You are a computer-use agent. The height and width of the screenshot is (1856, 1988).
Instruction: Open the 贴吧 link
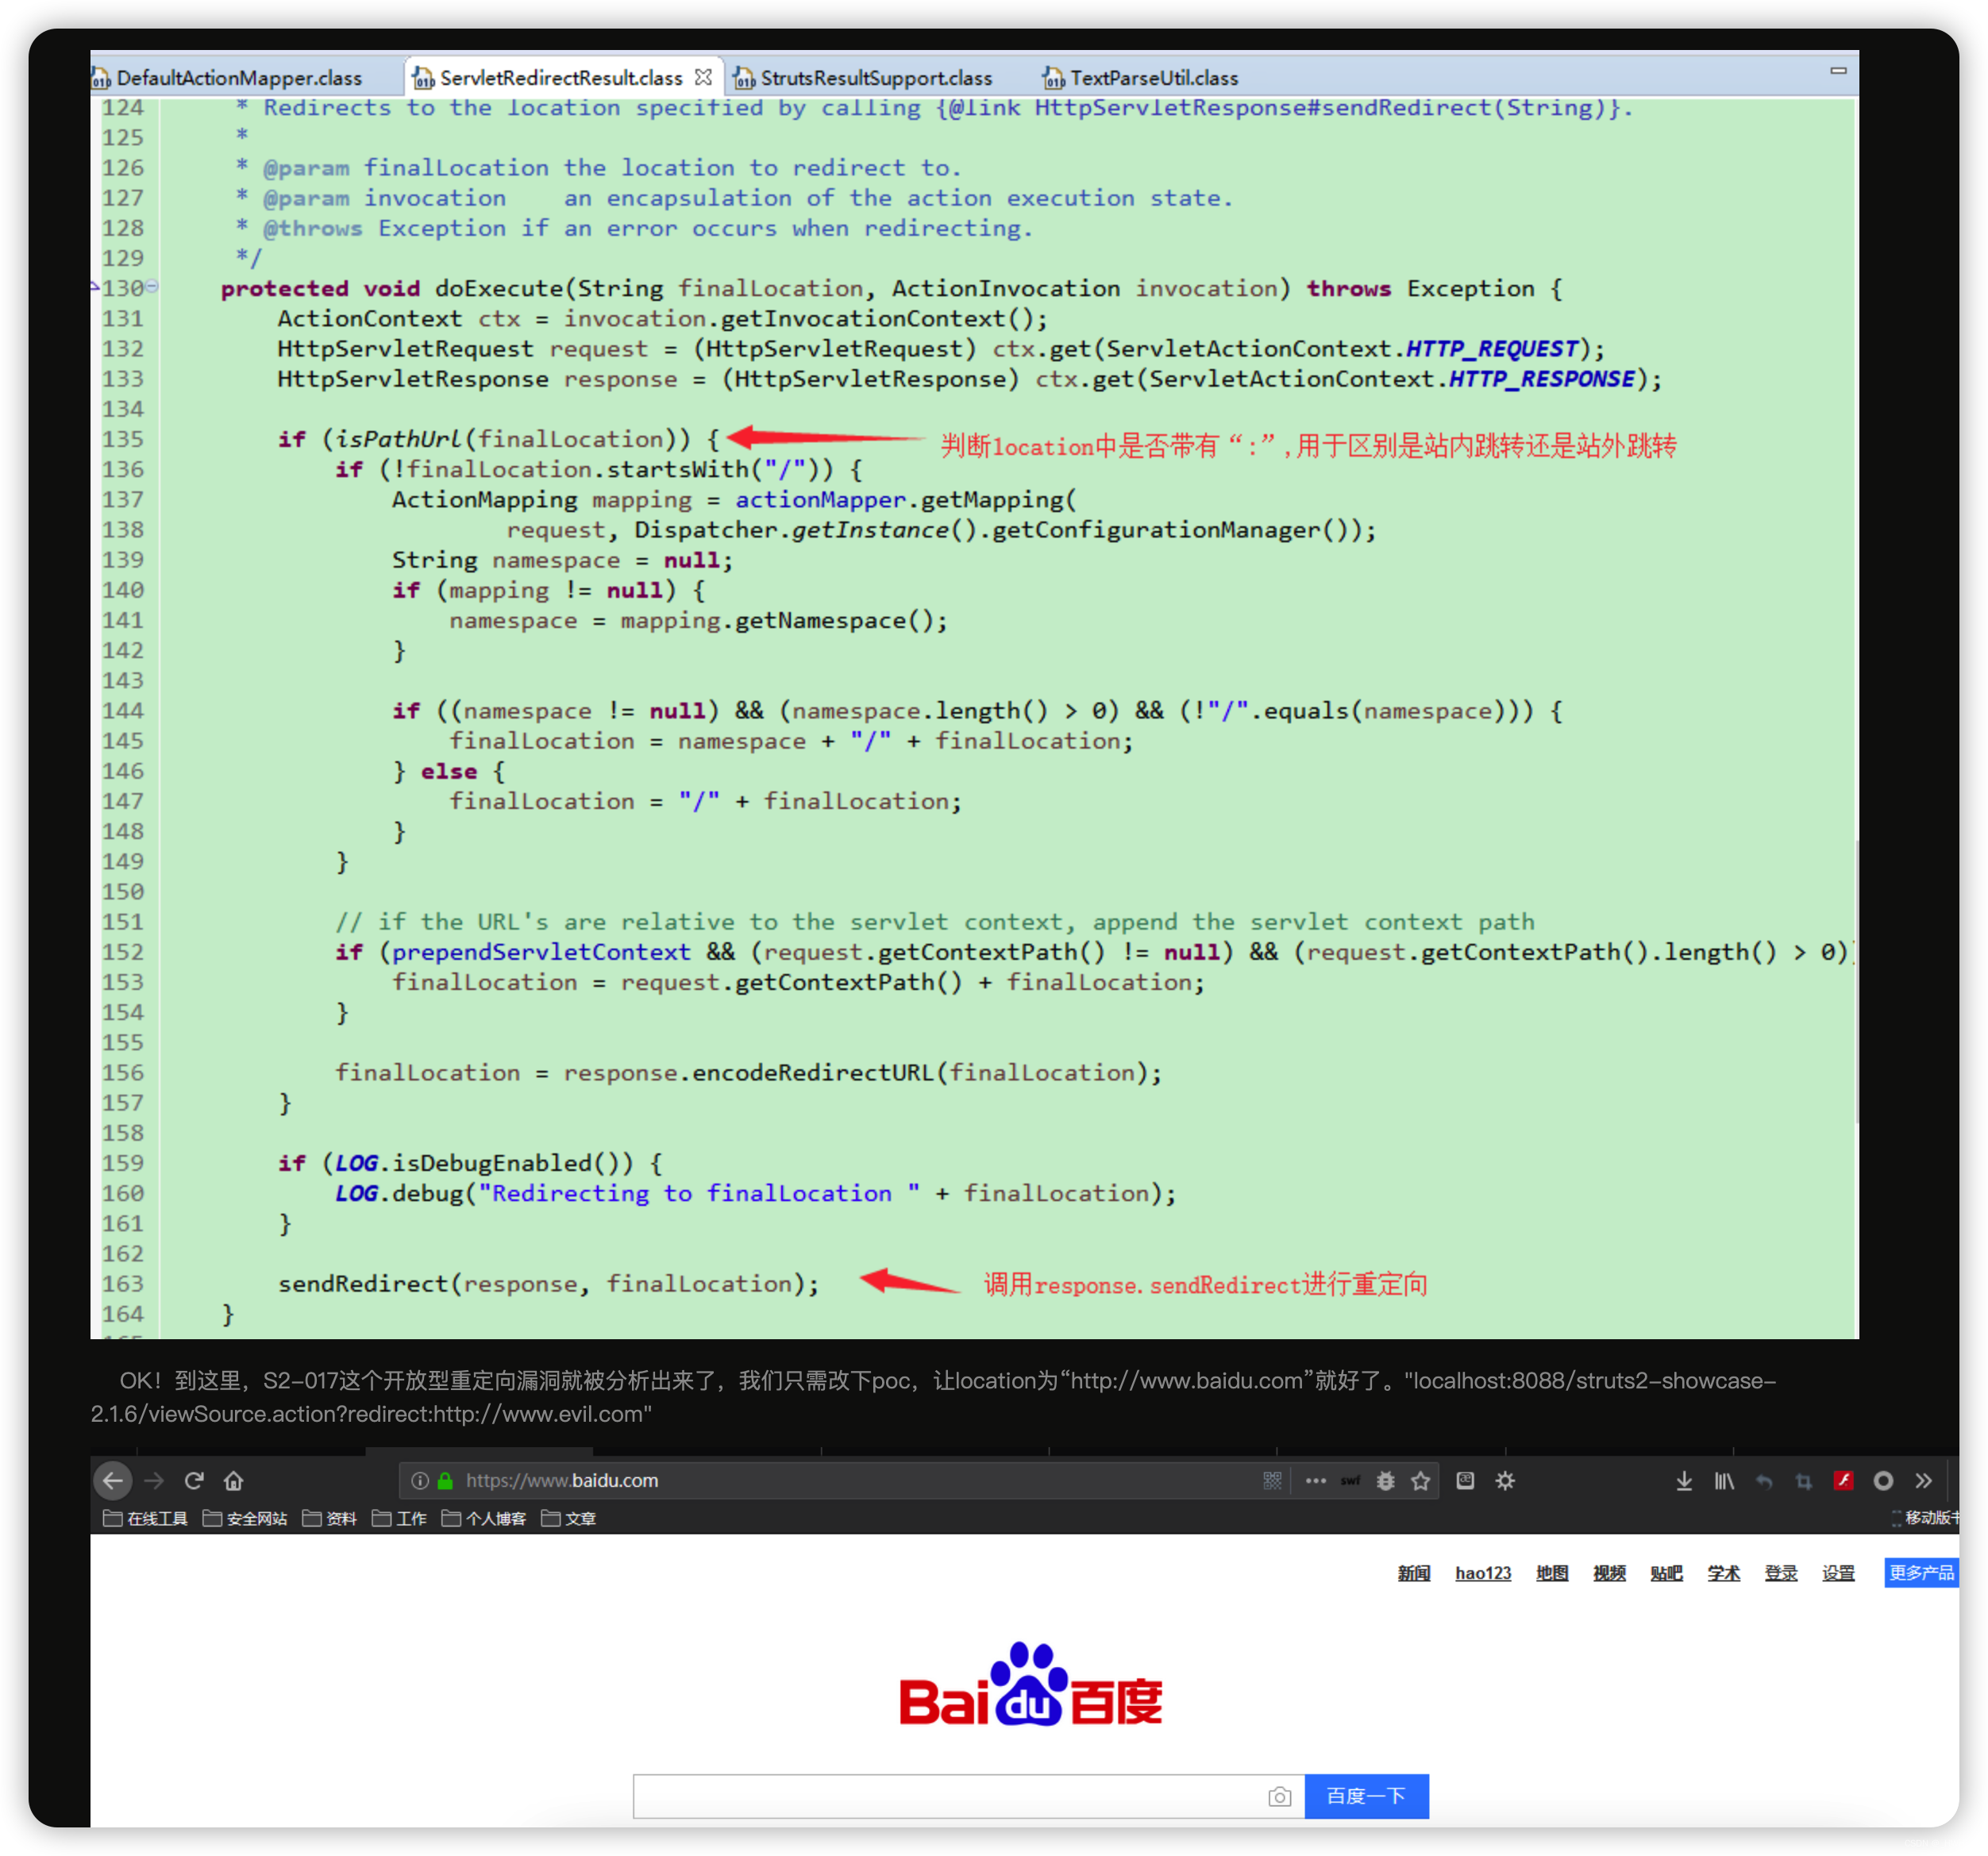click(x=1666, y=1573)
